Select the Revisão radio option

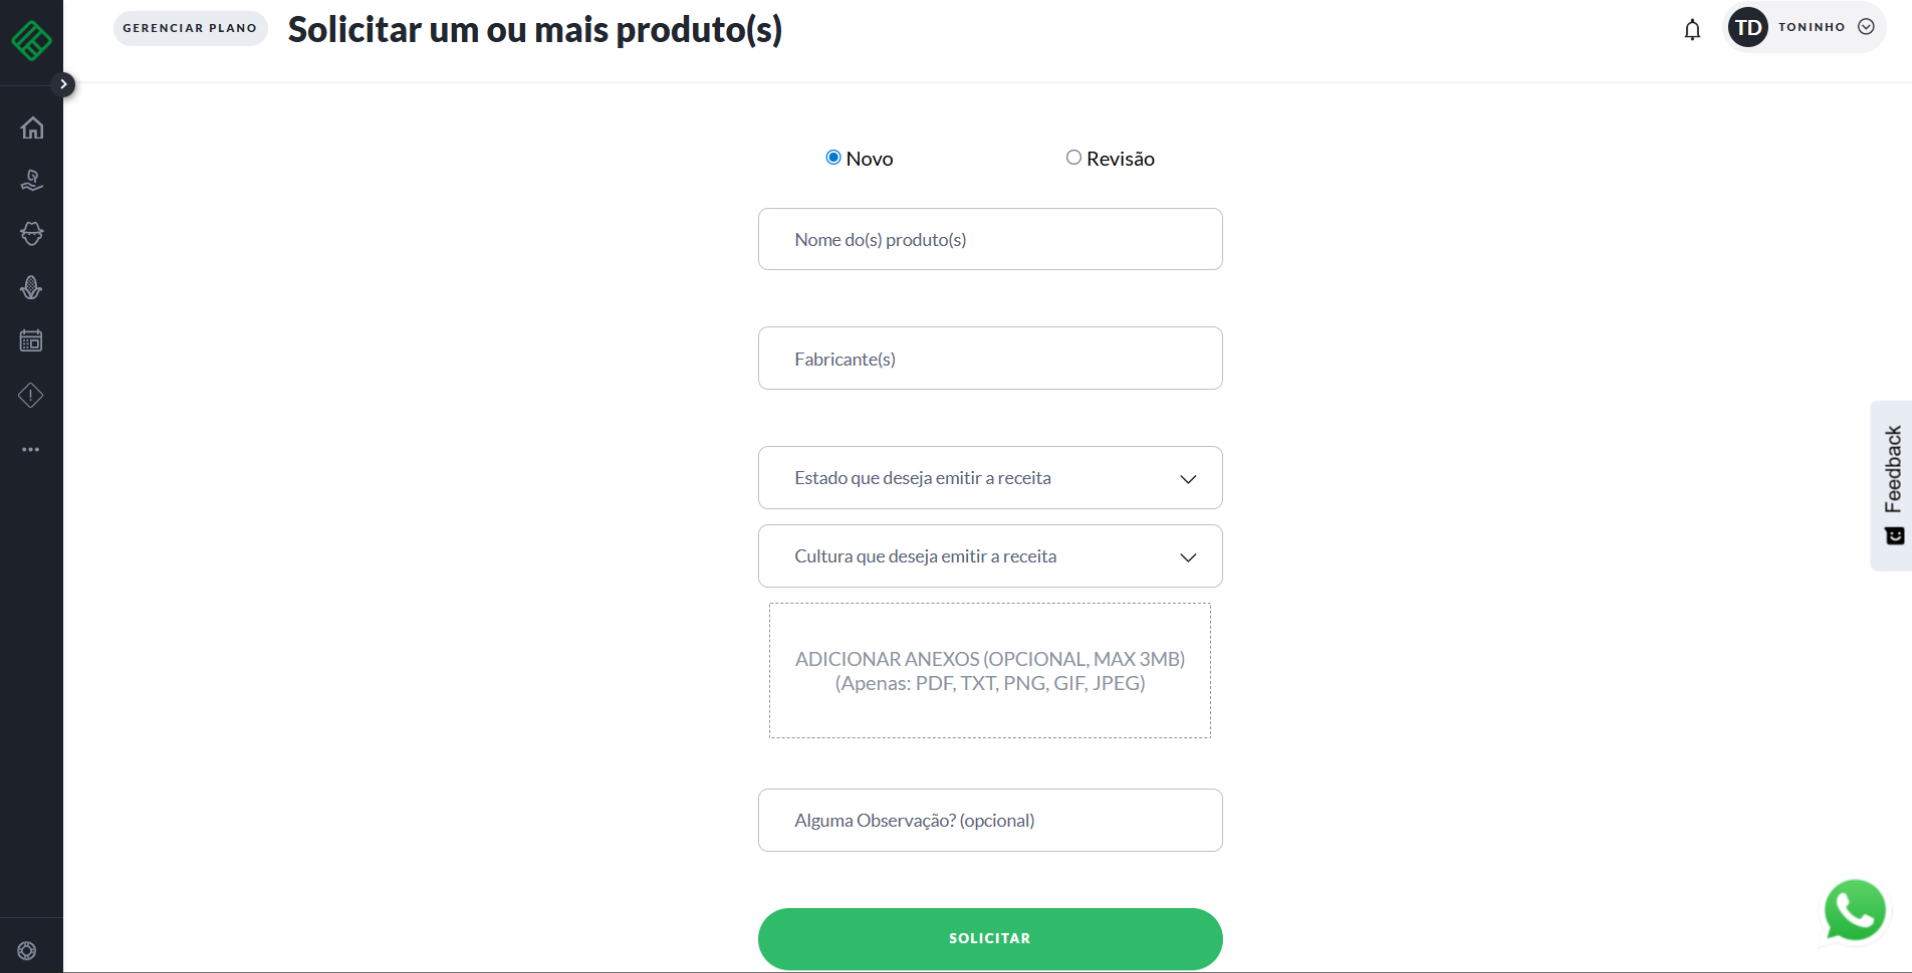(1073, 158)
